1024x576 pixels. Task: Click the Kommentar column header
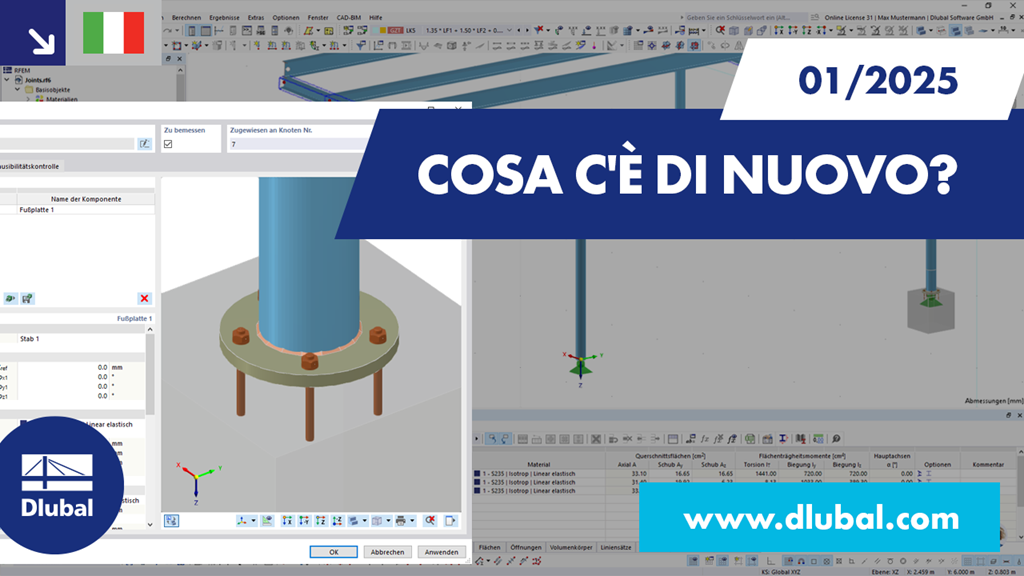[x=987, y=464]
